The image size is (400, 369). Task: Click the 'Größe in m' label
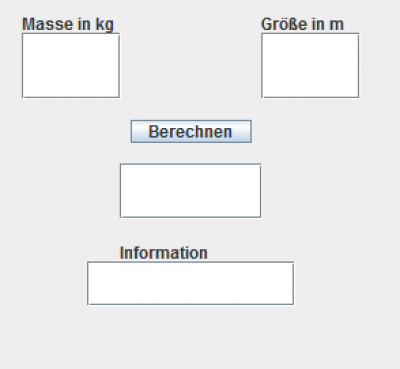pos(302,24)
